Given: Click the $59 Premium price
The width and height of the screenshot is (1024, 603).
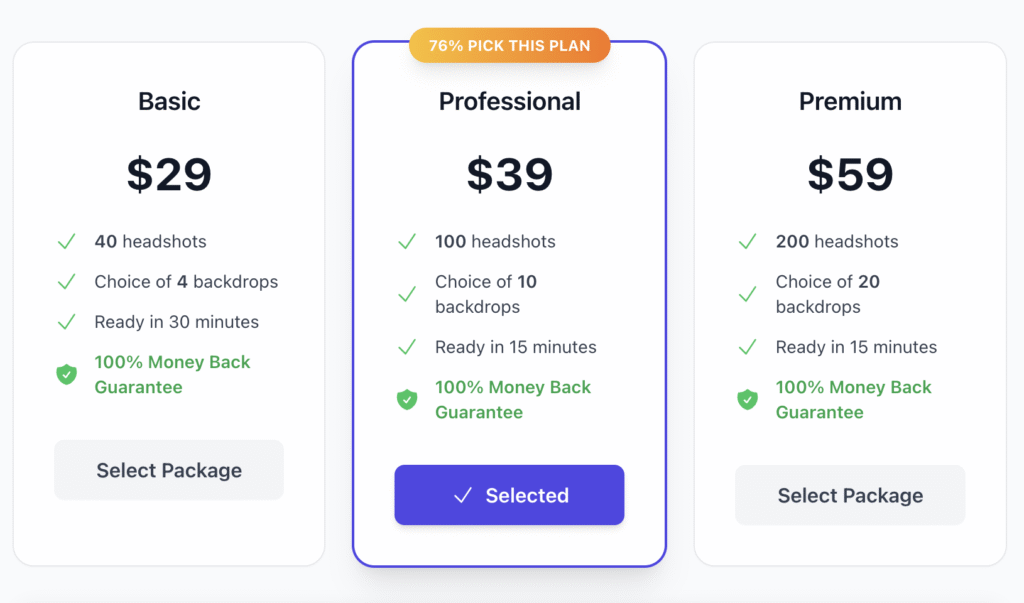Looking at the screenshot, I should [849, 175].
